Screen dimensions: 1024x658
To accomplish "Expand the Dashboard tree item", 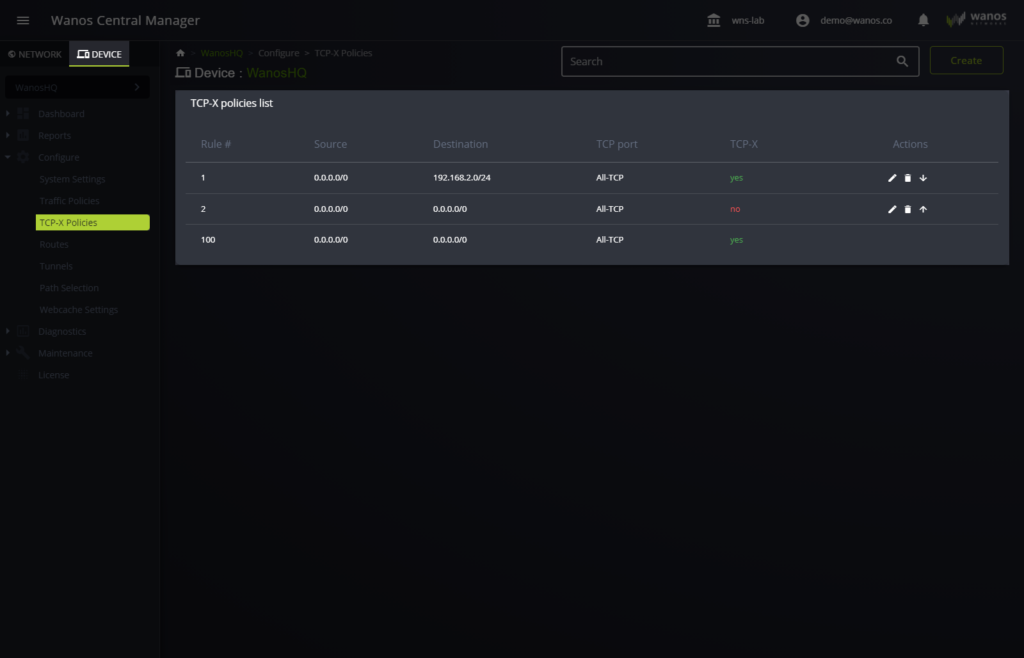I will pos(8,114).
